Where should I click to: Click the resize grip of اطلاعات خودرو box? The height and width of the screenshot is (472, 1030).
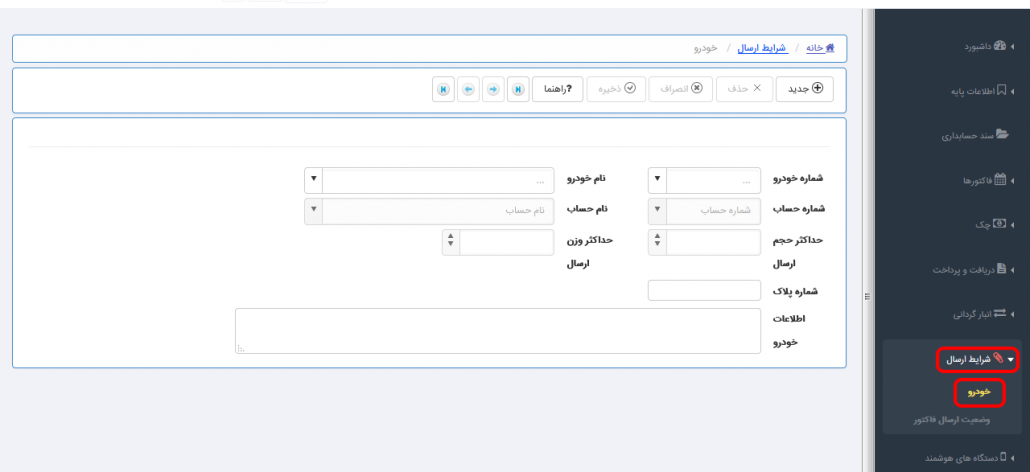point(240,349)
